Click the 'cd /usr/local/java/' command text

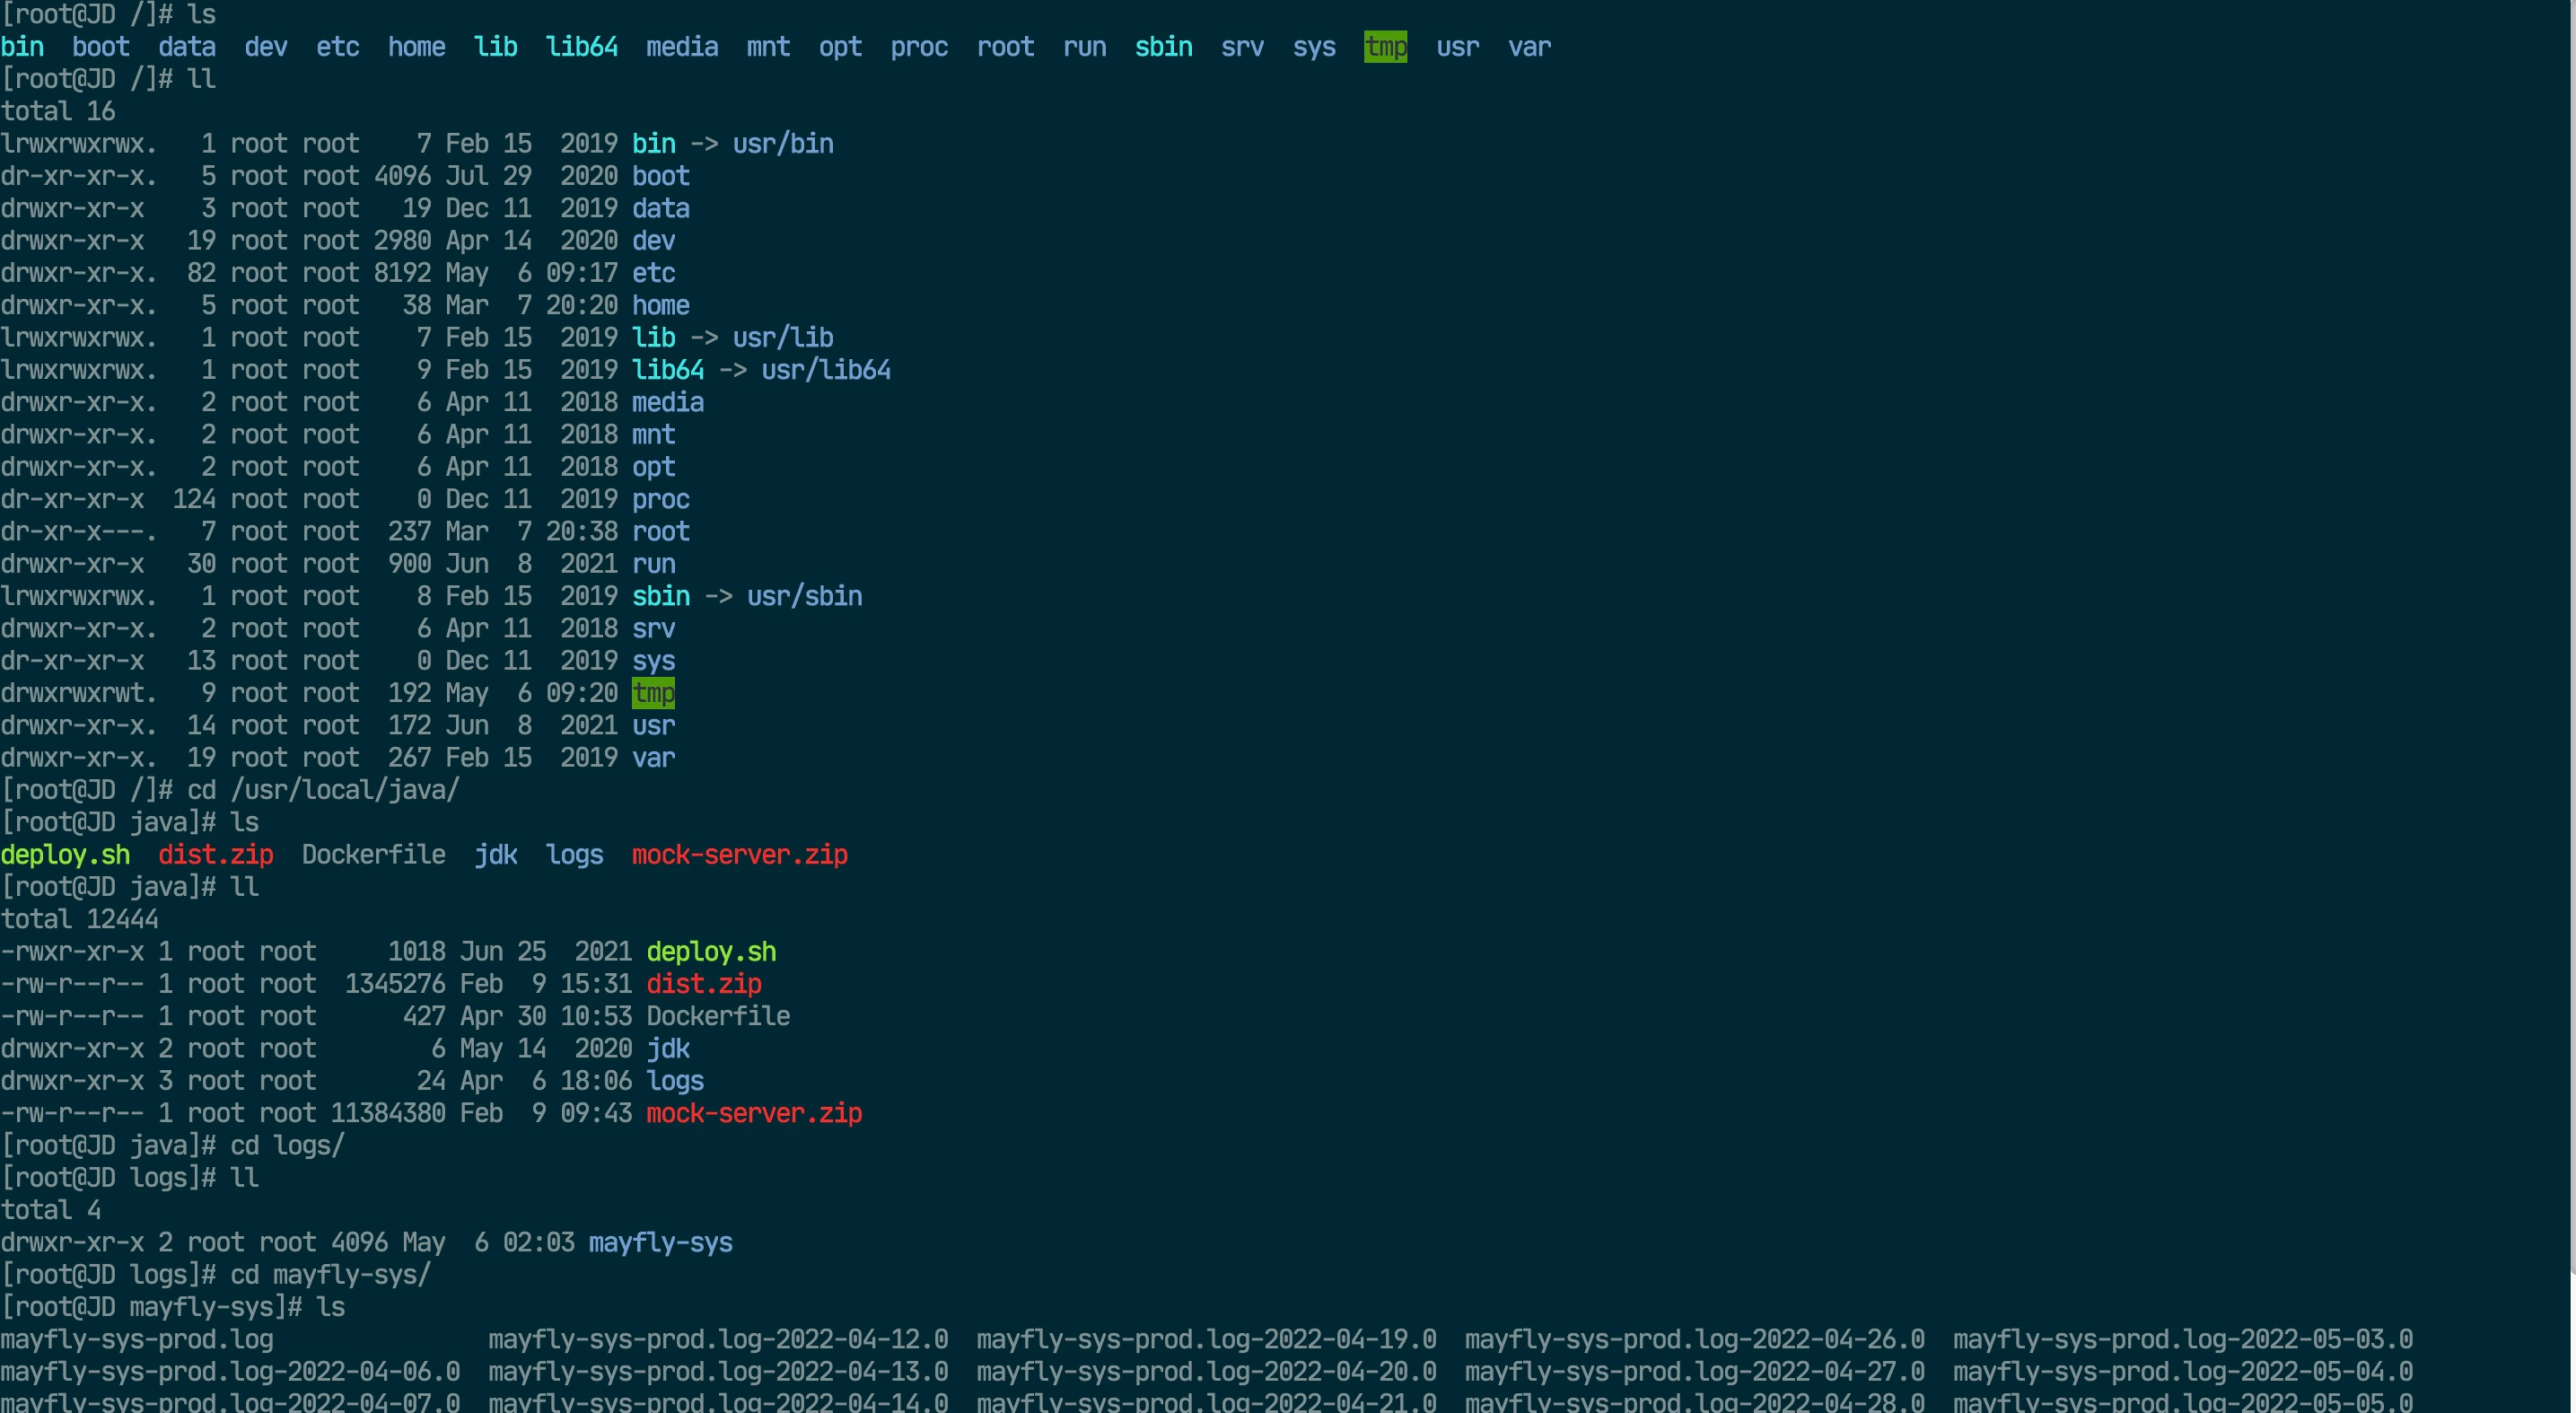coord(323,790)
